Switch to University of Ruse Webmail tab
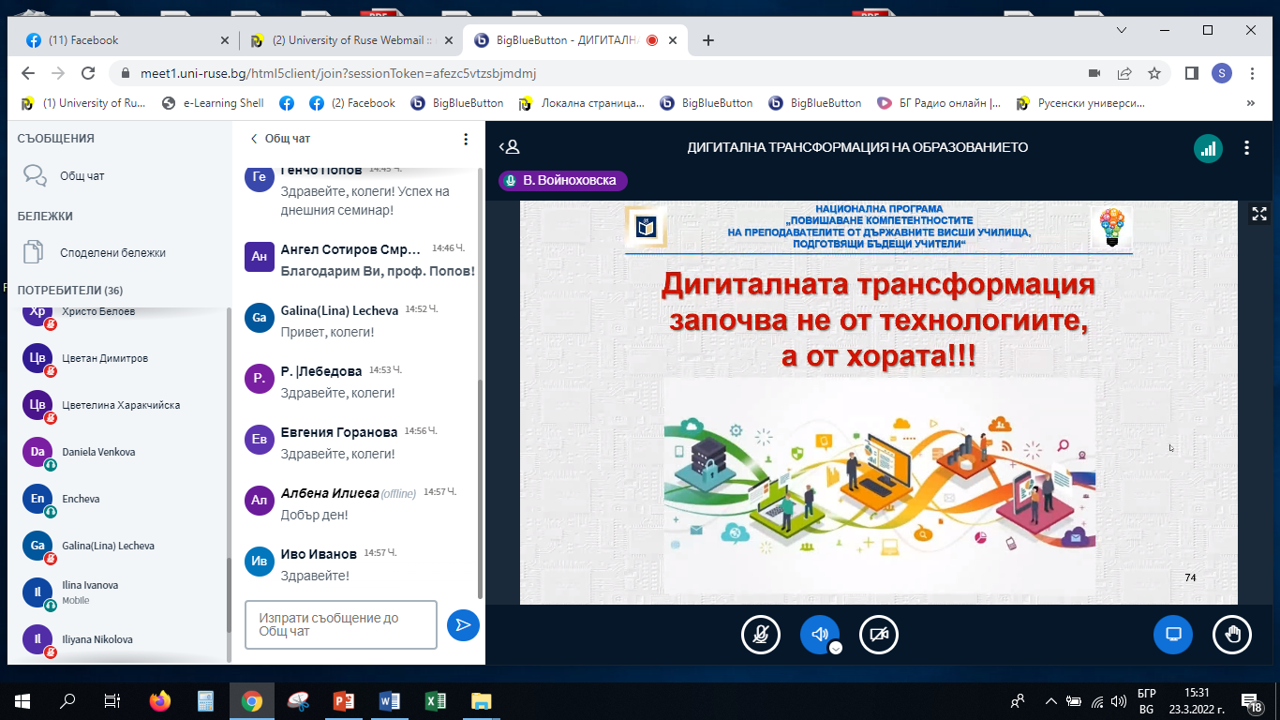The width and height of the screenshot is (1280, 720). pyautogui.click(x=350, y=41)
